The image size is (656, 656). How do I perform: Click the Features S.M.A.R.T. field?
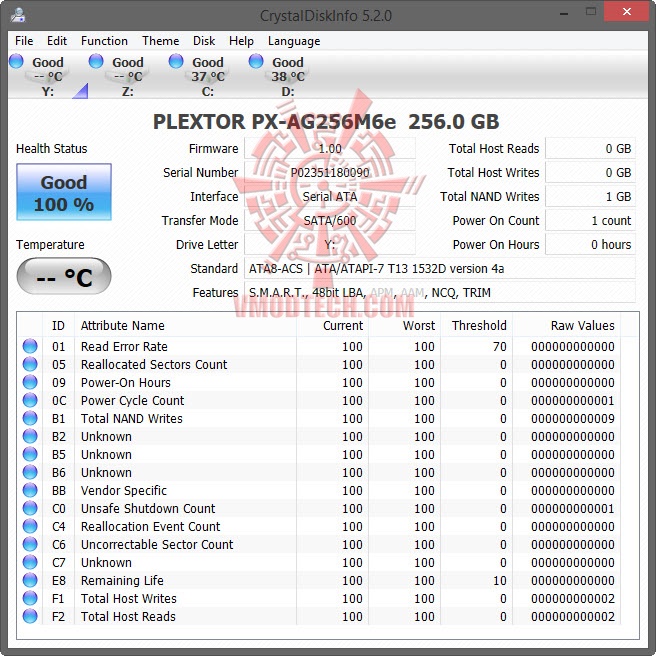pos(440,292)
